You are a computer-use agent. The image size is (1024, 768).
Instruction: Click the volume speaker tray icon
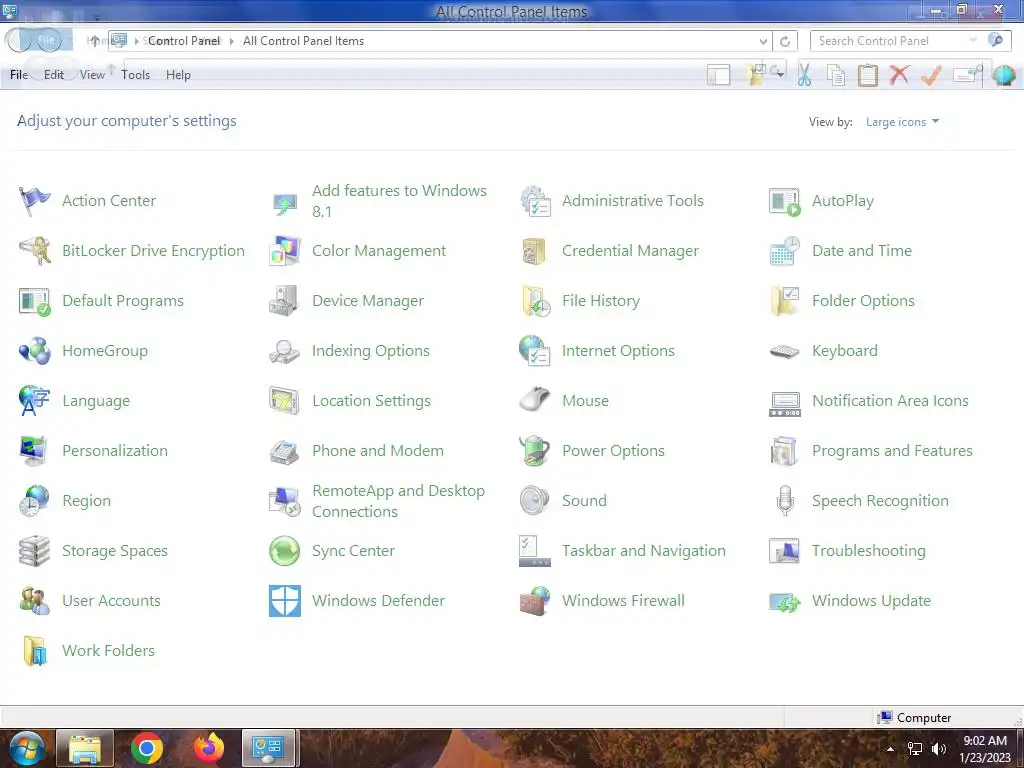[939, 749]
